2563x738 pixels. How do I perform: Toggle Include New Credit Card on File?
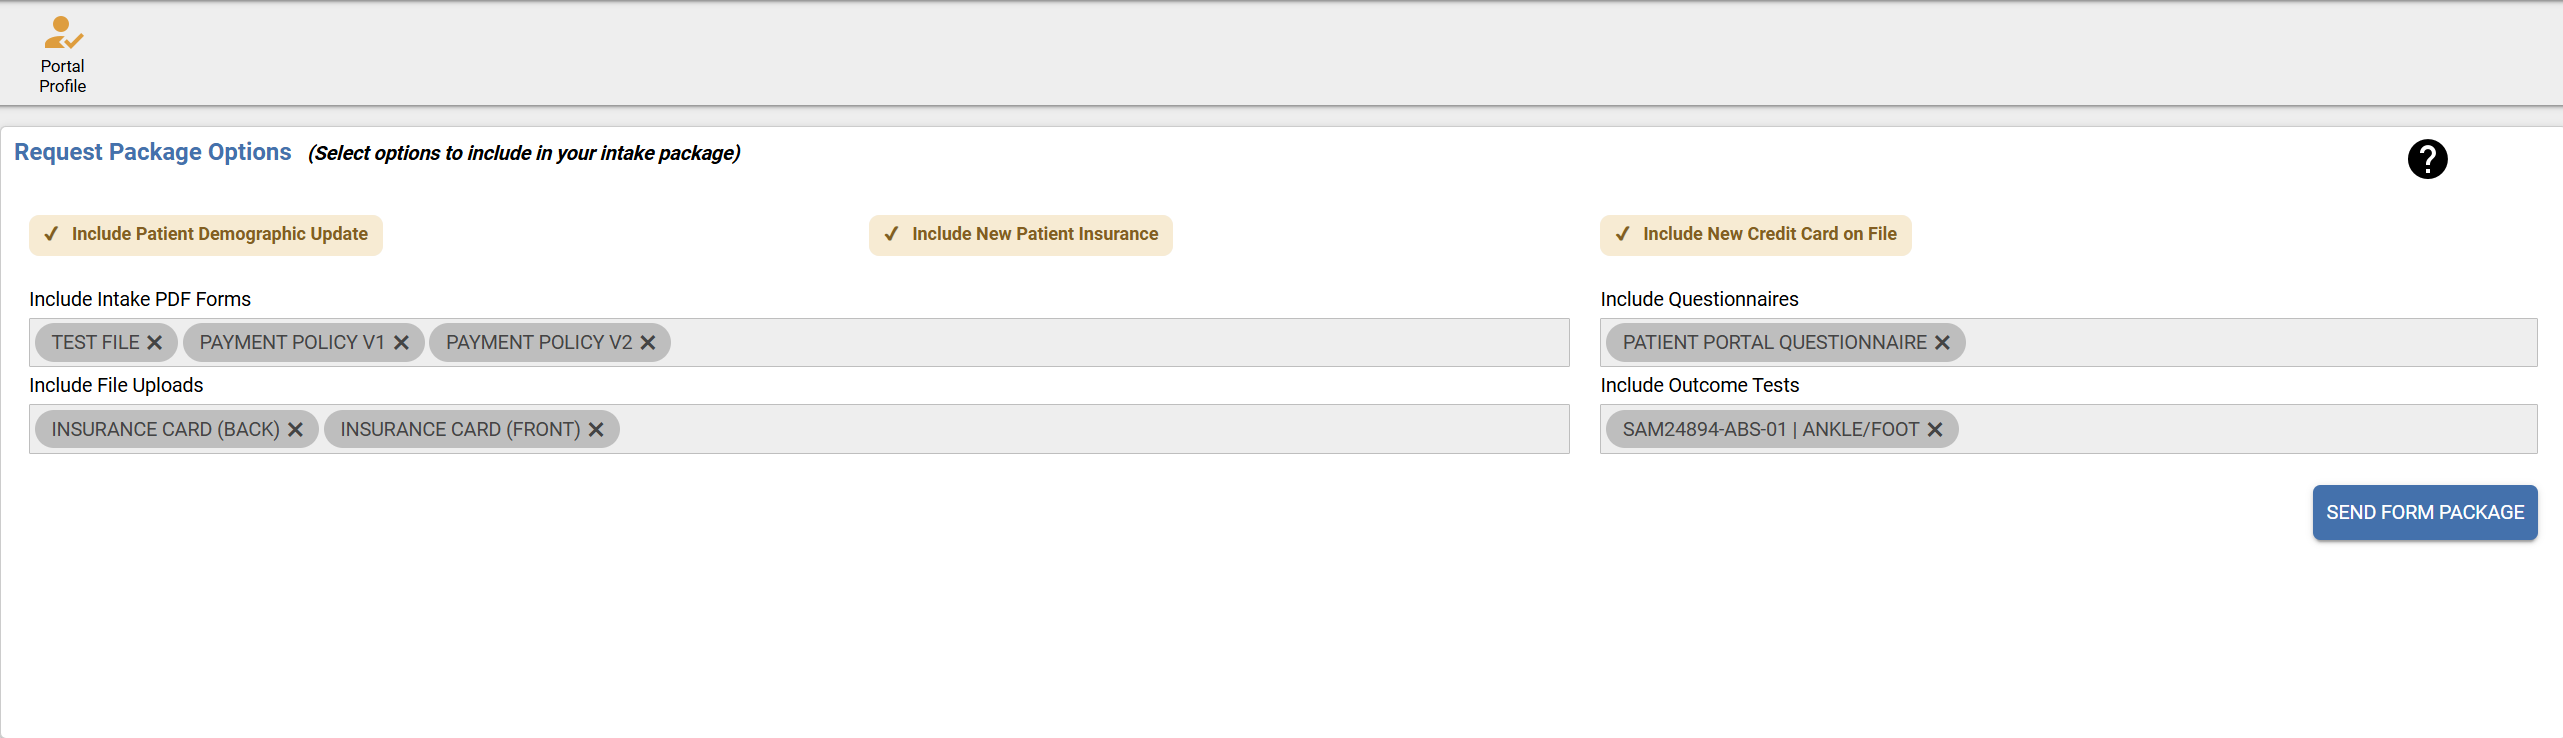point(1755,235)
